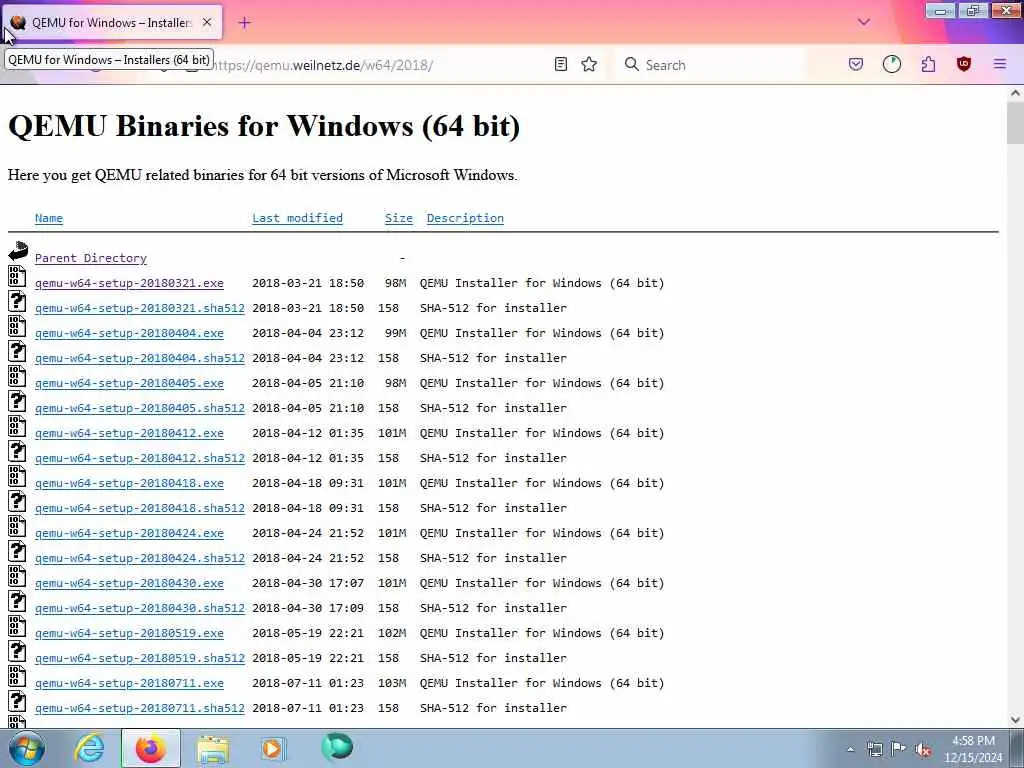Open the Windows Start menu orb

point(27,748)
